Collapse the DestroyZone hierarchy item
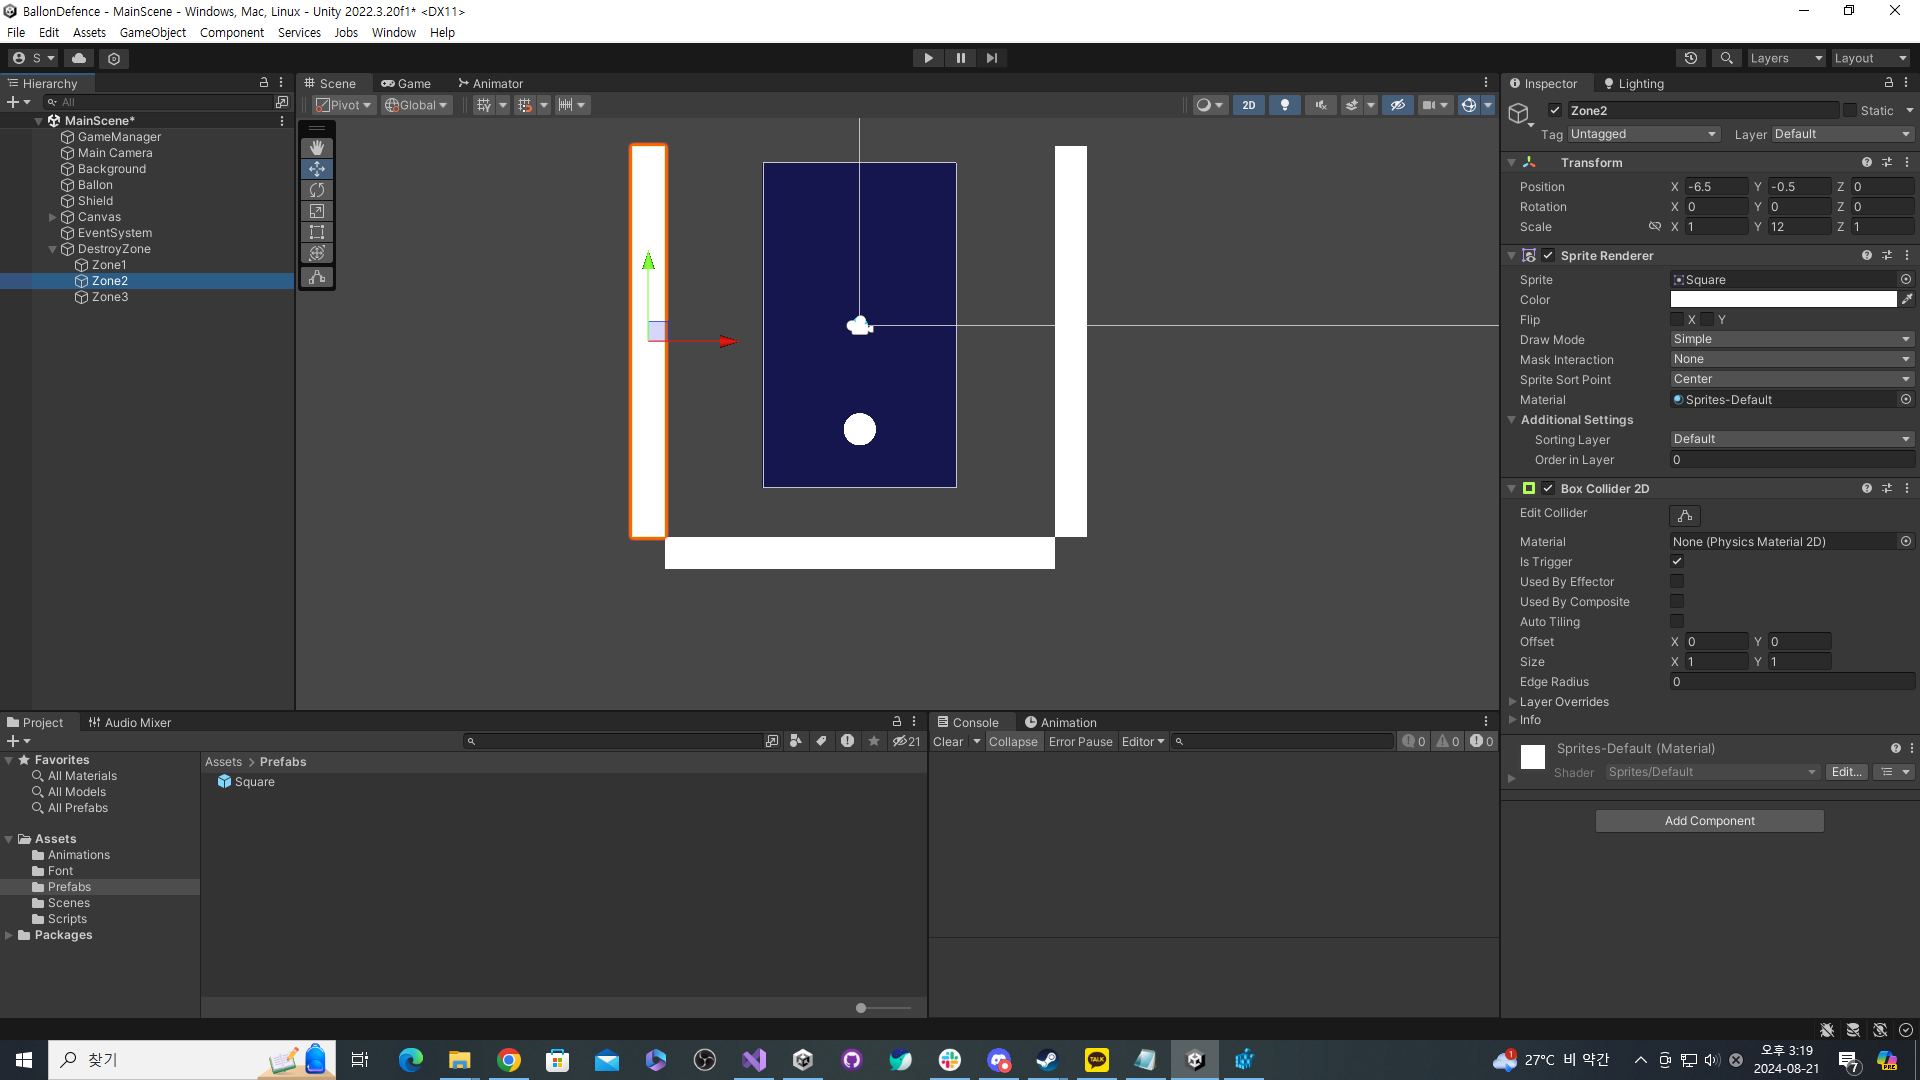The height and width of the screenshot is (1080, 1920). [52, 249]
